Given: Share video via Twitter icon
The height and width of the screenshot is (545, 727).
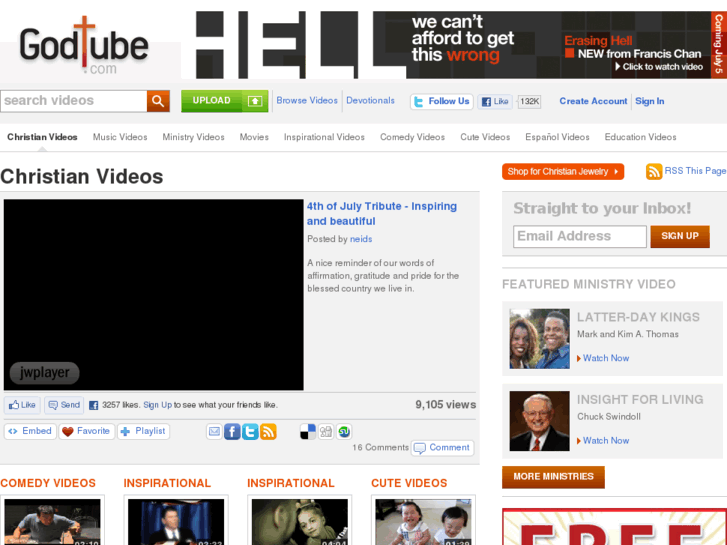Looking at the screenshot, I should (250, 432).
